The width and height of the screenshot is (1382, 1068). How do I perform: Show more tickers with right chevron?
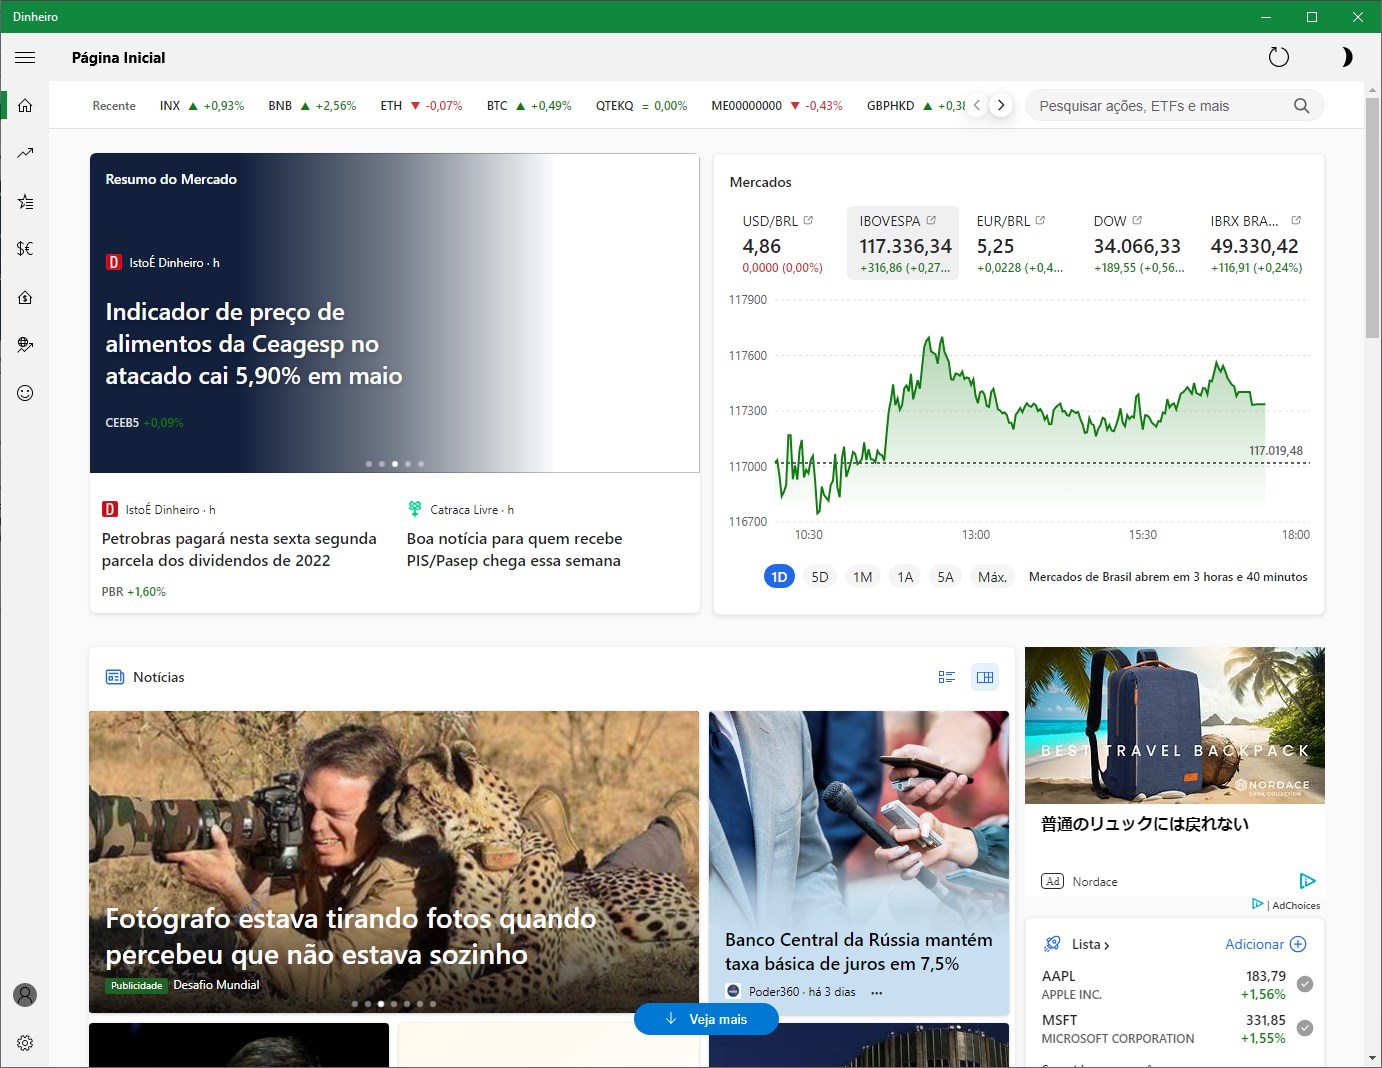[x=1001, y=105]
